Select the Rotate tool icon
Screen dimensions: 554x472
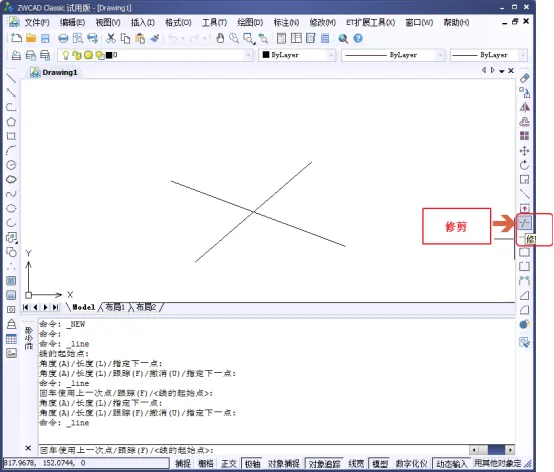525,165
